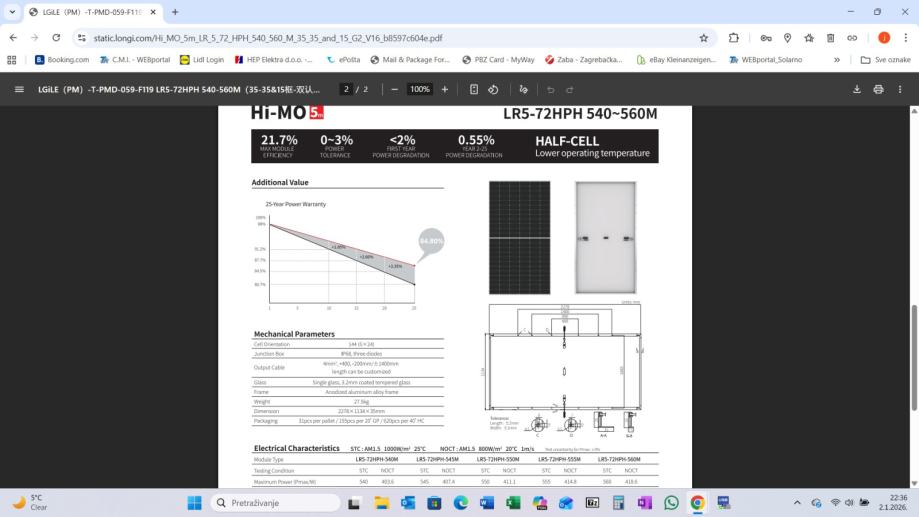The width and height of the screenshot is (919, 517).
Task: Rotate the PDF counterclockwise
Action: 493,89
